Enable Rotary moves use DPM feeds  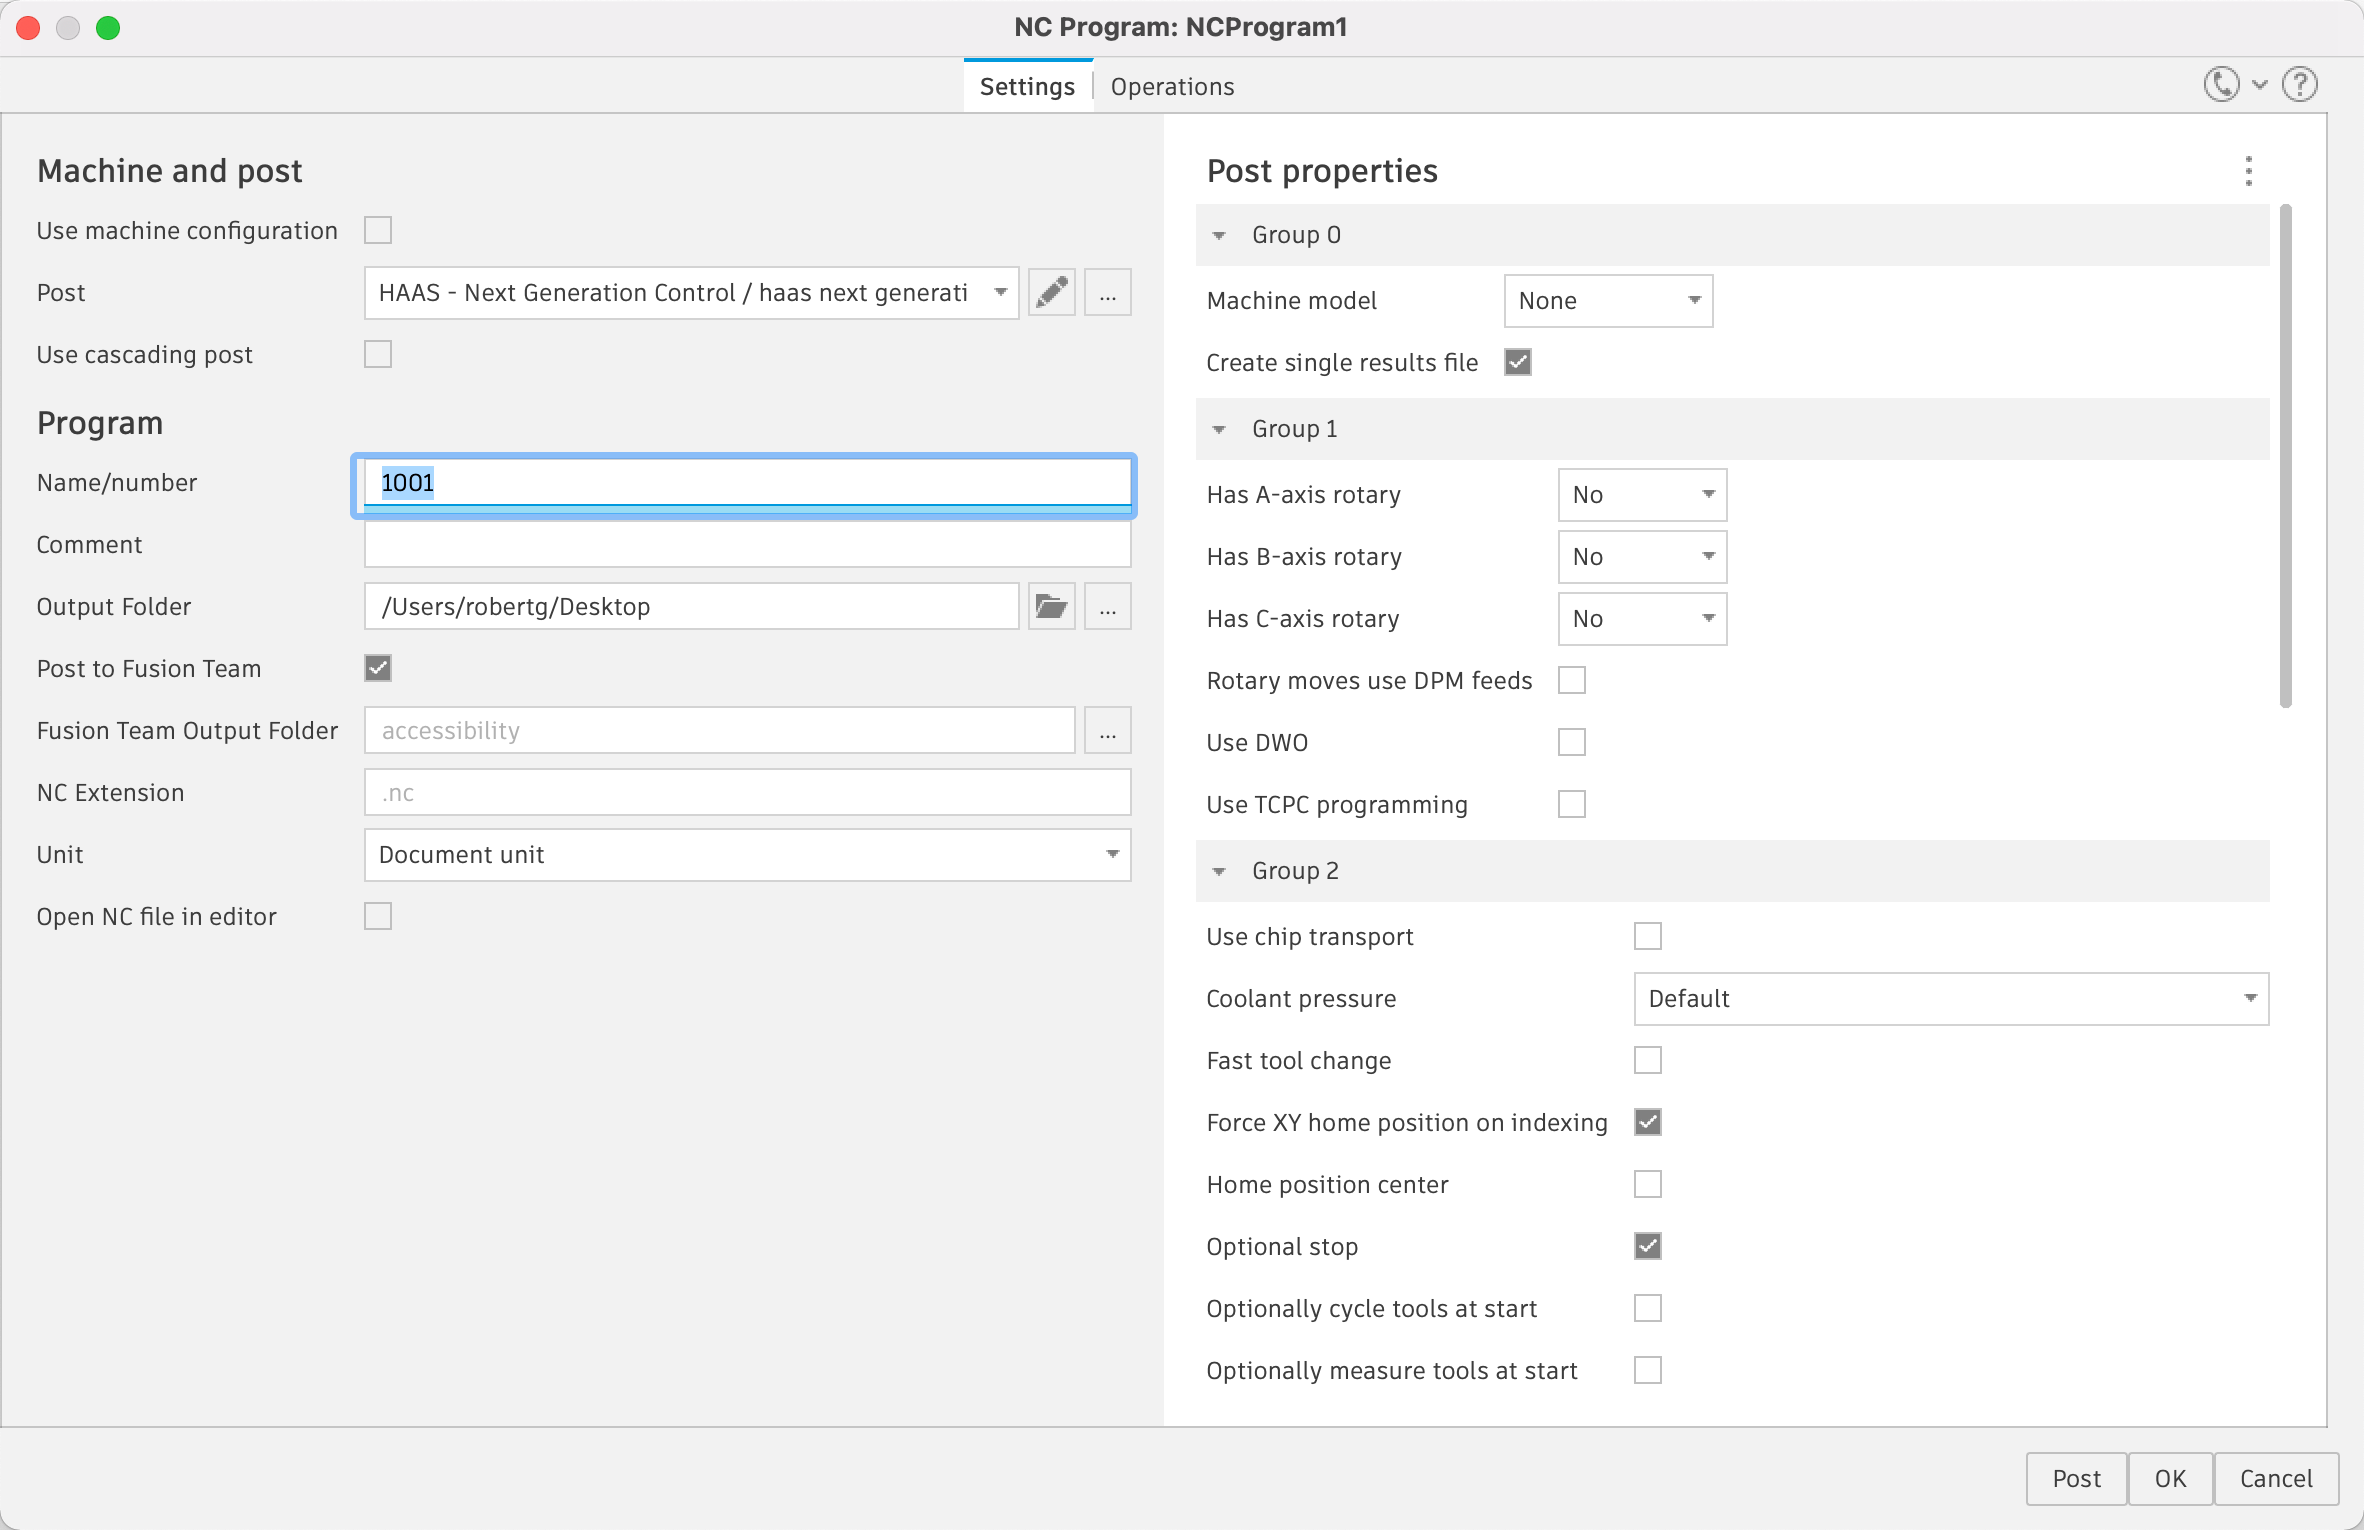pos(1572,681)
